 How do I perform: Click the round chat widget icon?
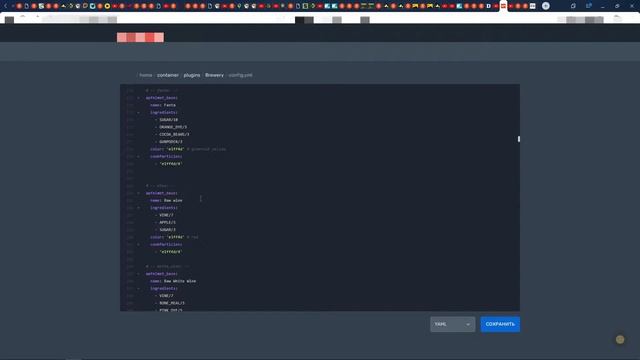620,340
